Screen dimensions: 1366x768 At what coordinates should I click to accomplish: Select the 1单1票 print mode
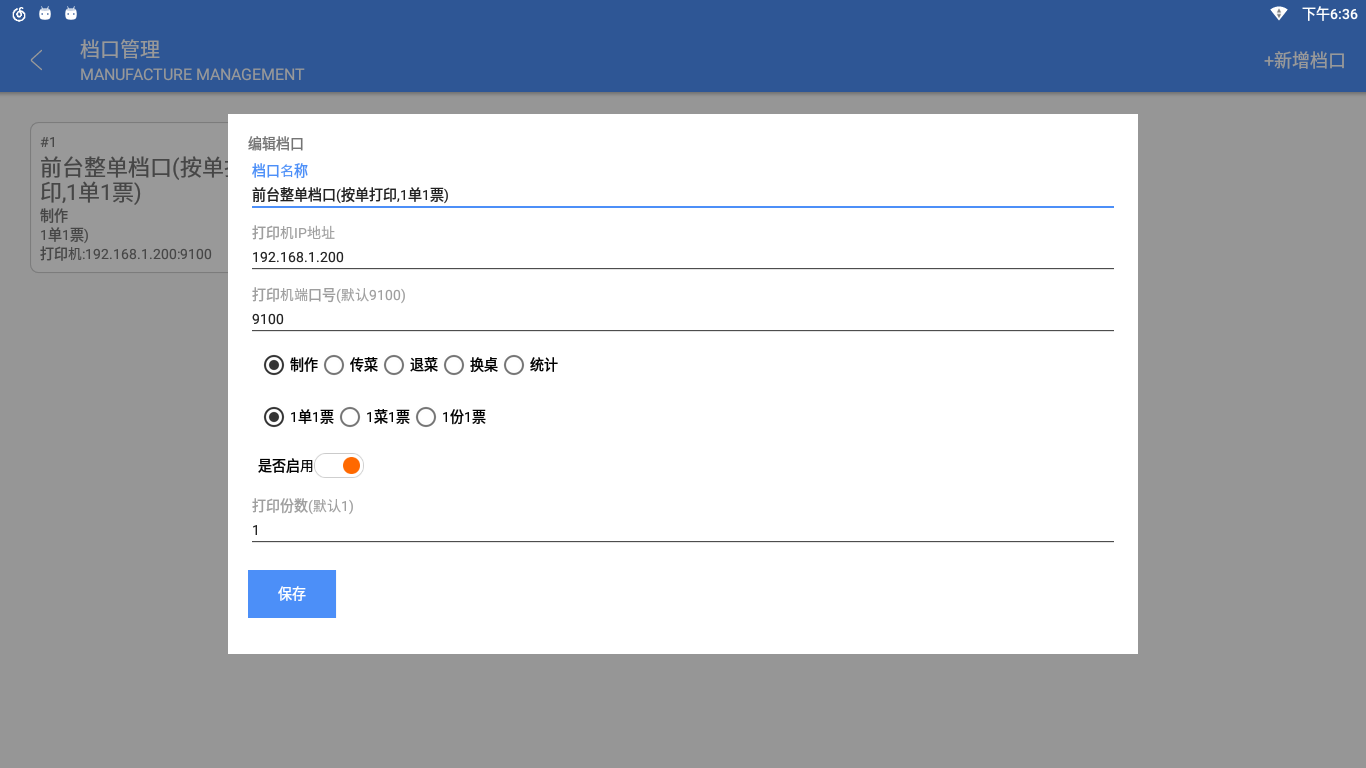[274, 417]
